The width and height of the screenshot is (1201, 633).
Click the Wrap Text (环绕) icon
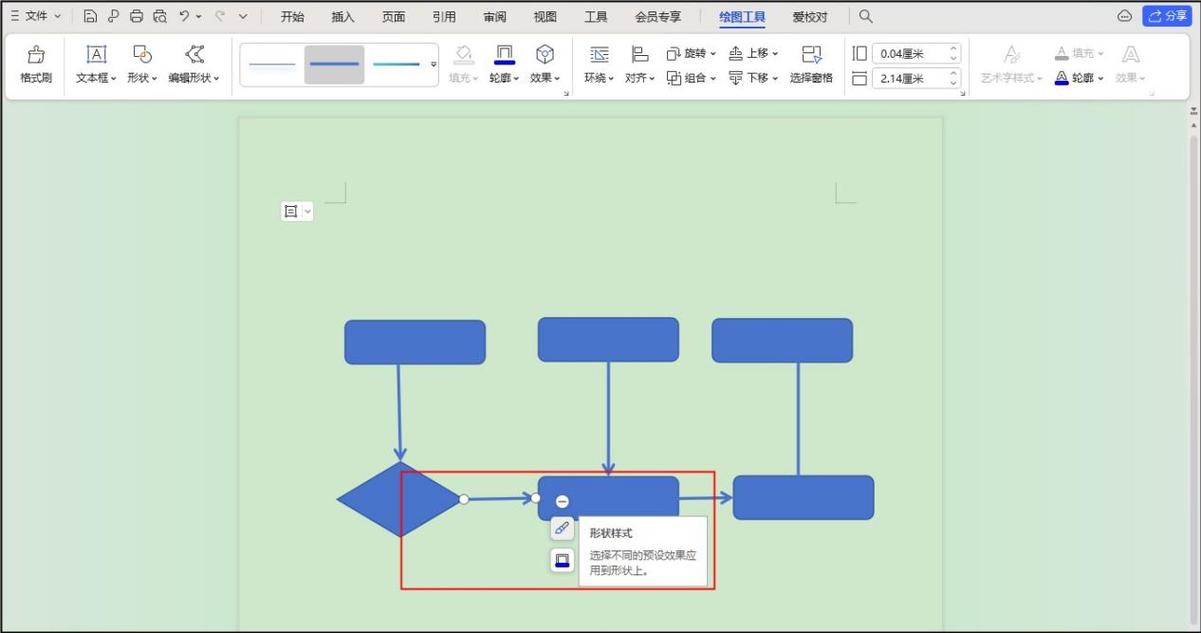point(599,54)
